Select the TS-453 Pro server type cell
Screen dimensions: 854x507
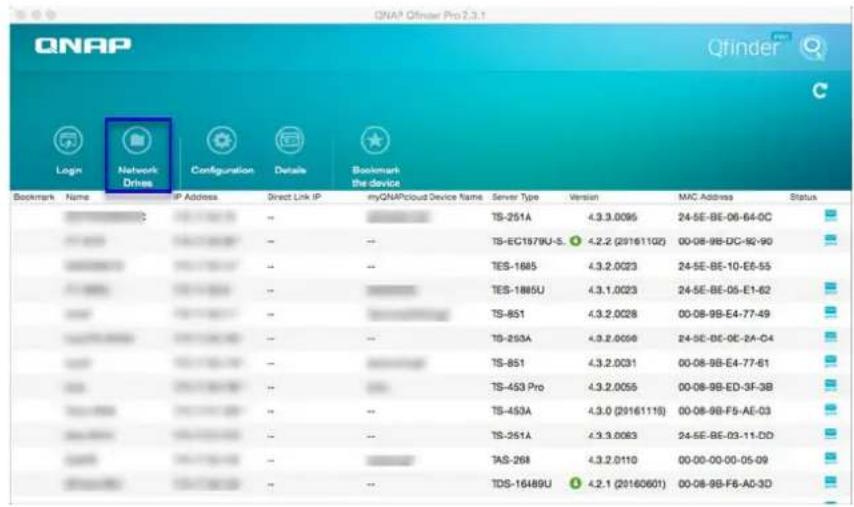click(517, 387)
